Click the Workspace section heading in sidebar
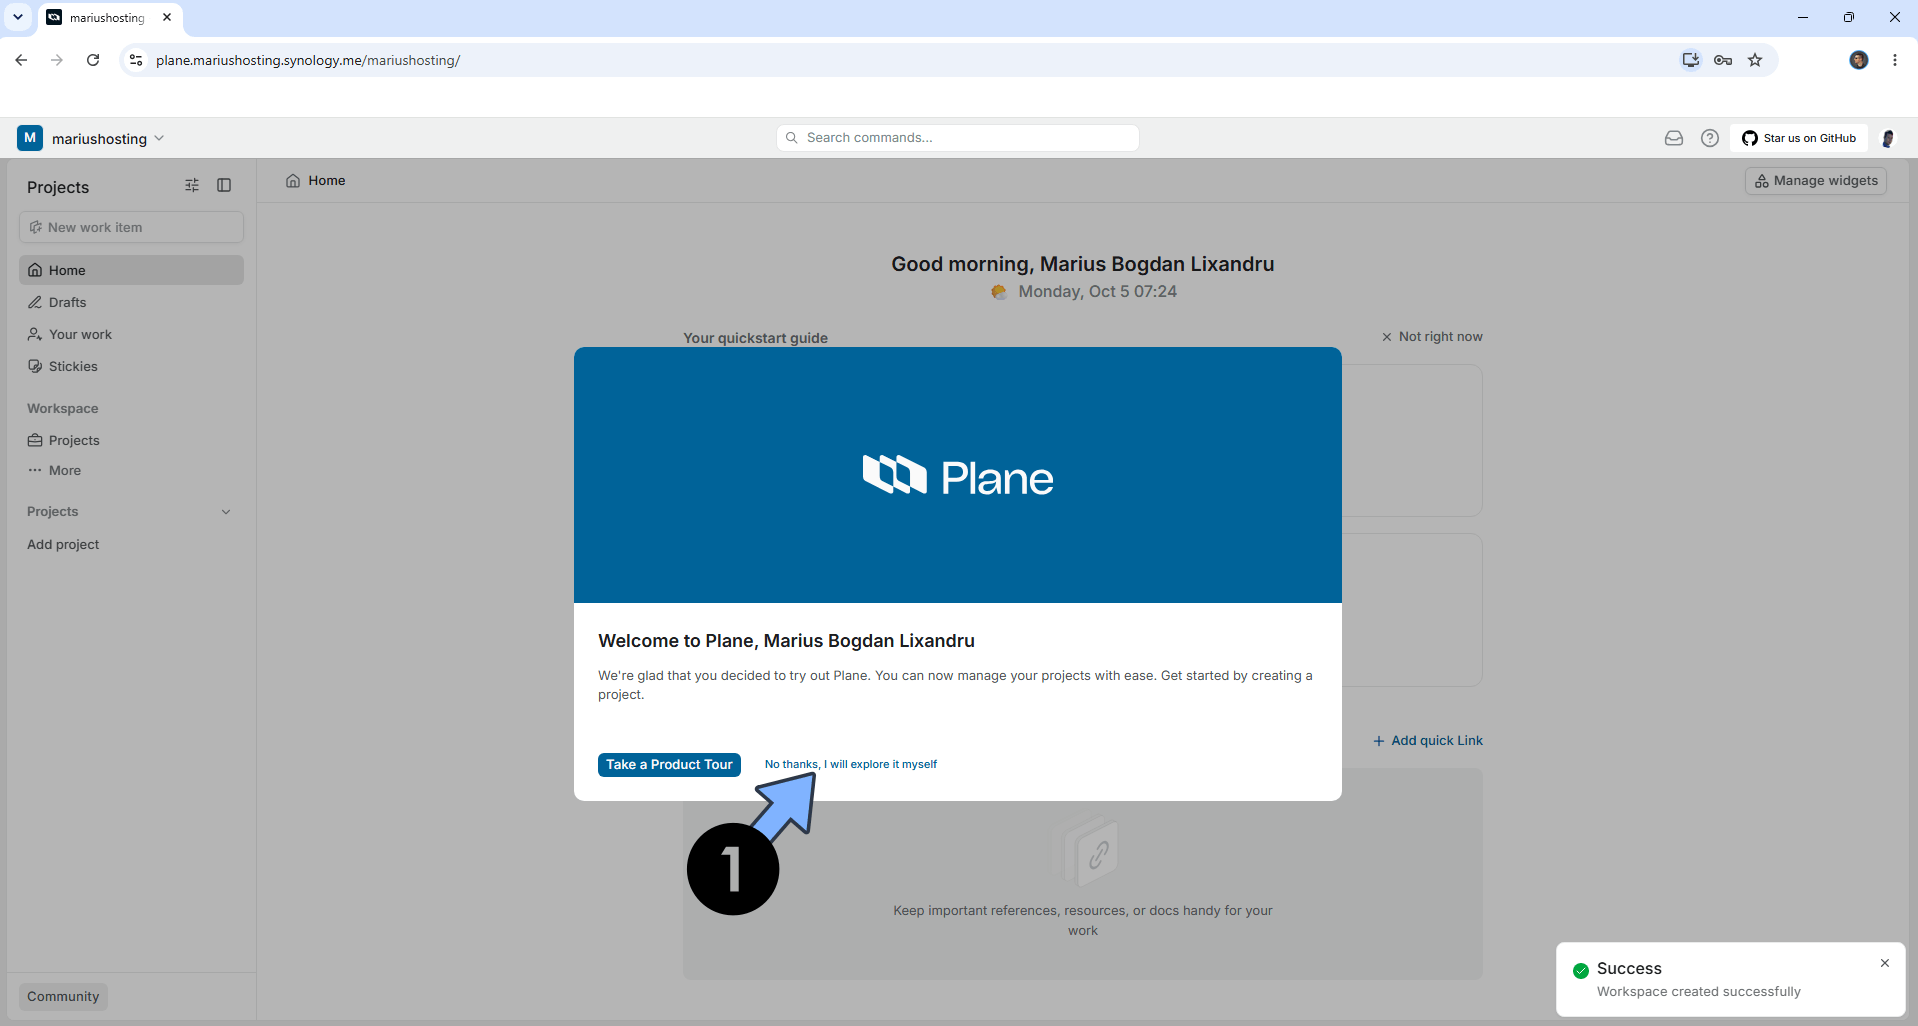1918x1026 pixels. (63, 408)
